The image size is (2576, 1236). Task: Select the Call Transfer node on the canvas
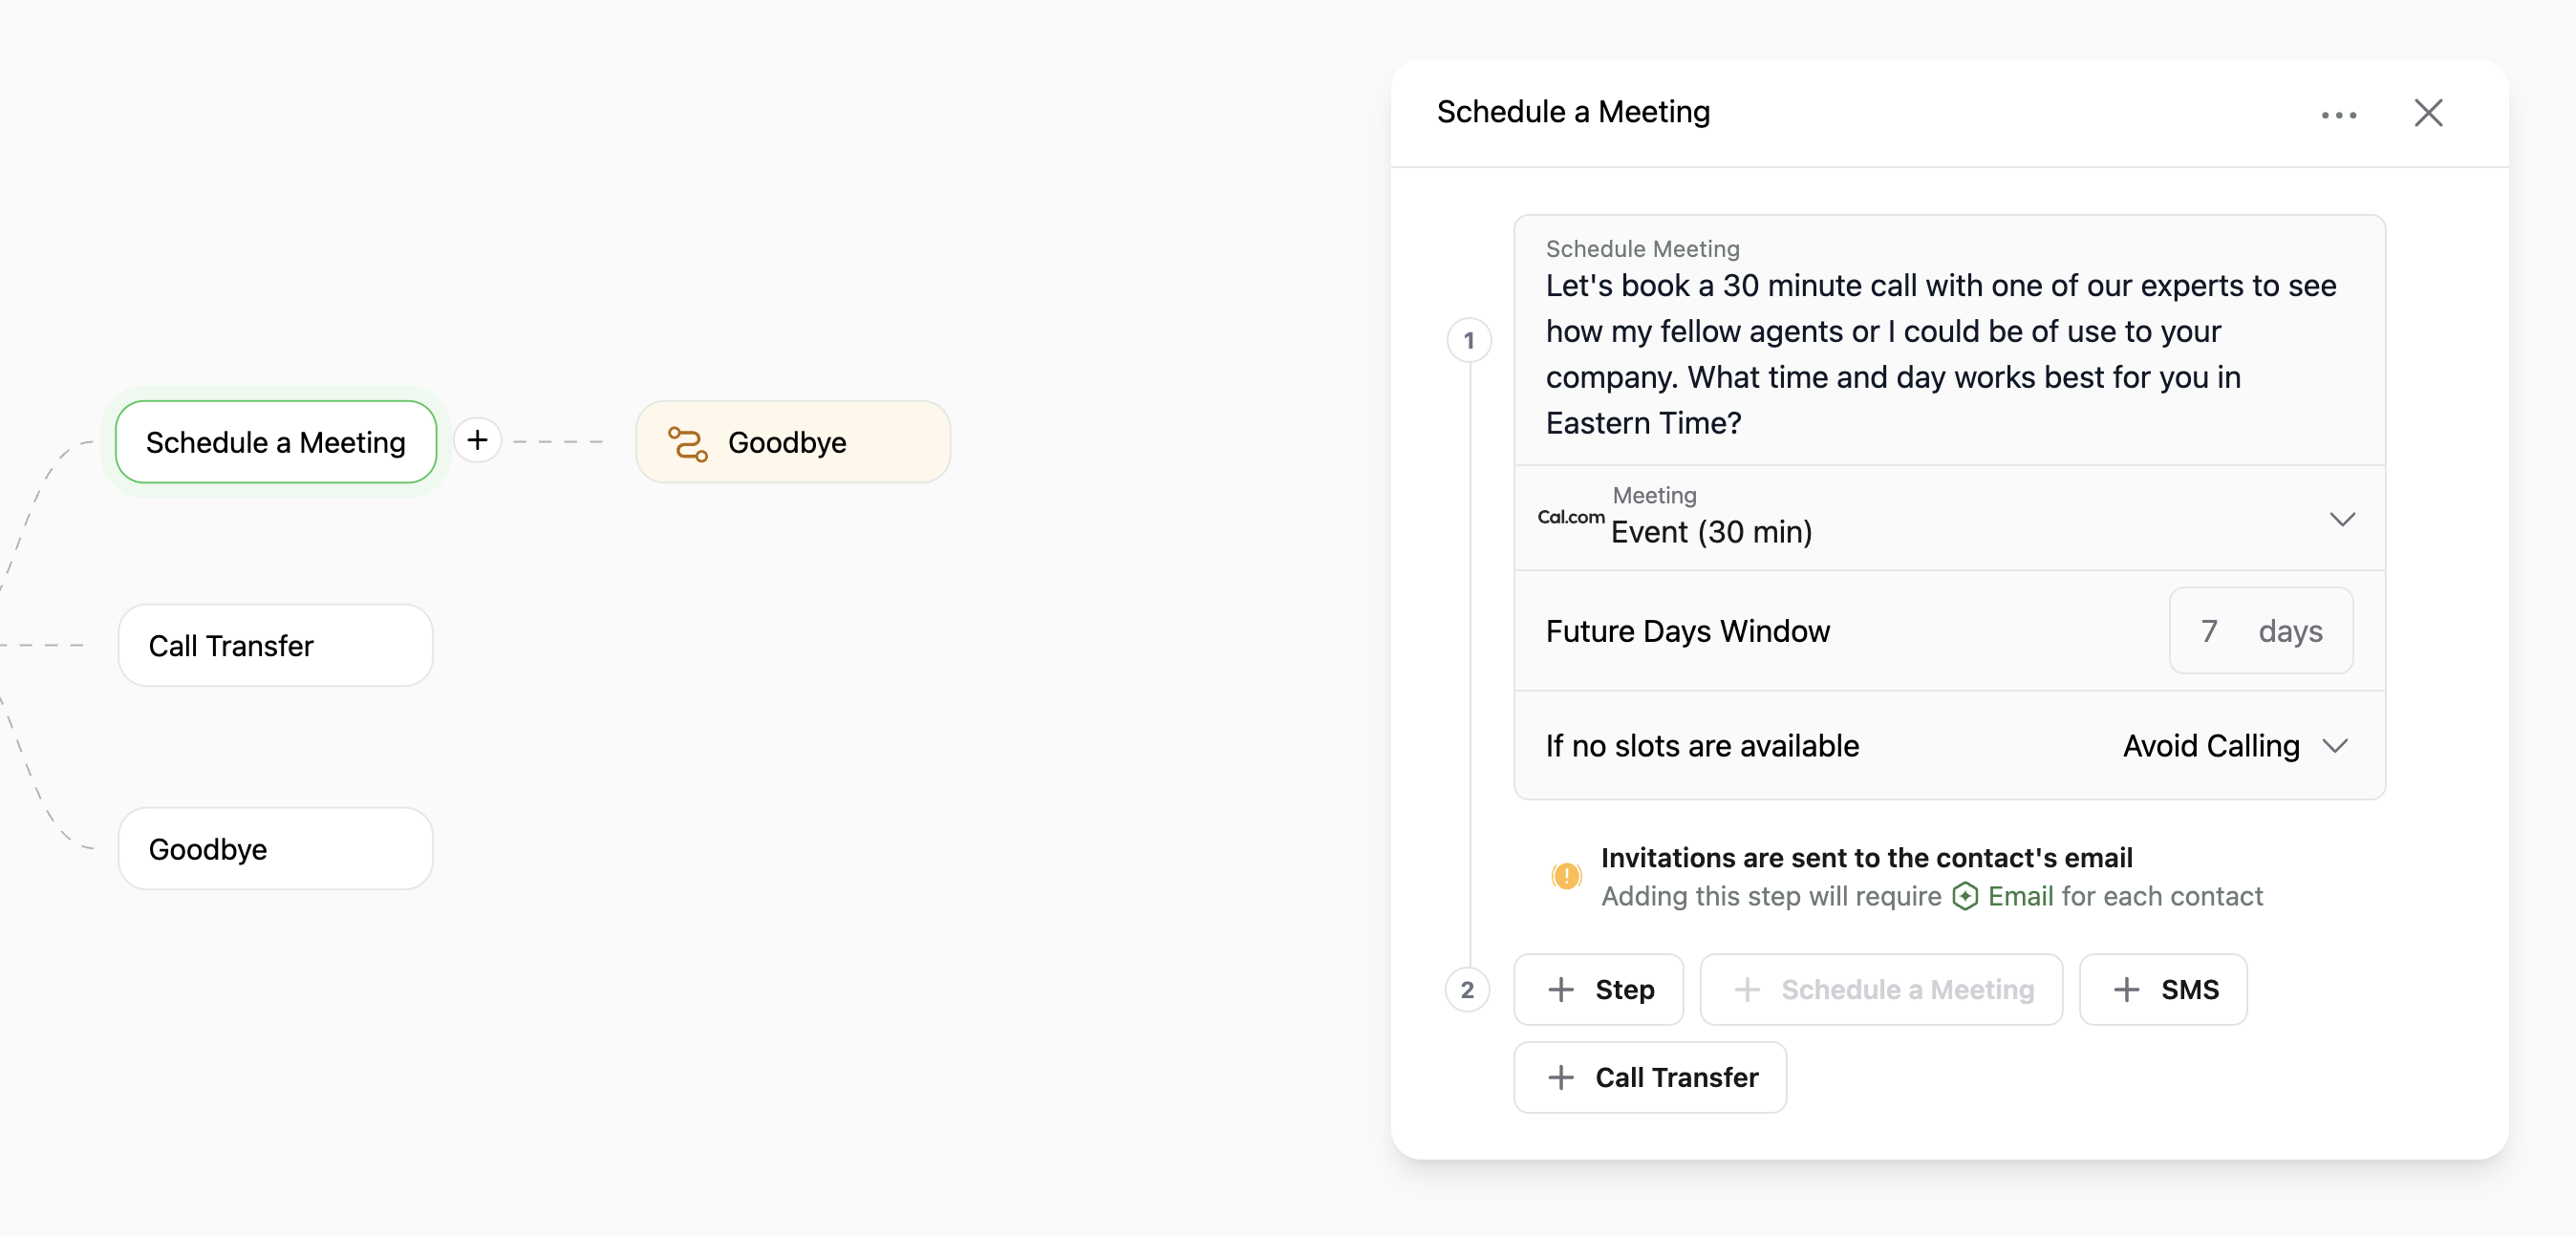point(275,645)
